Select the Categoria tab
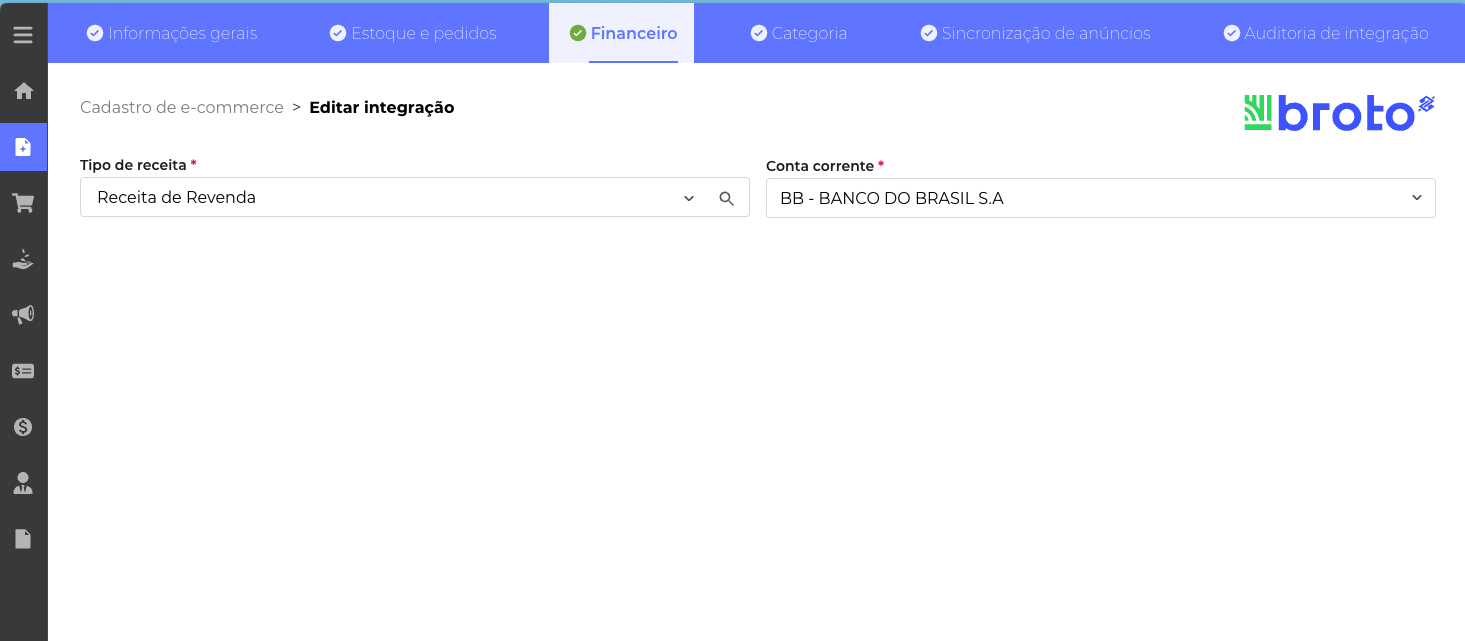This screenshot has width=1465, height=641. click(799, 33)
